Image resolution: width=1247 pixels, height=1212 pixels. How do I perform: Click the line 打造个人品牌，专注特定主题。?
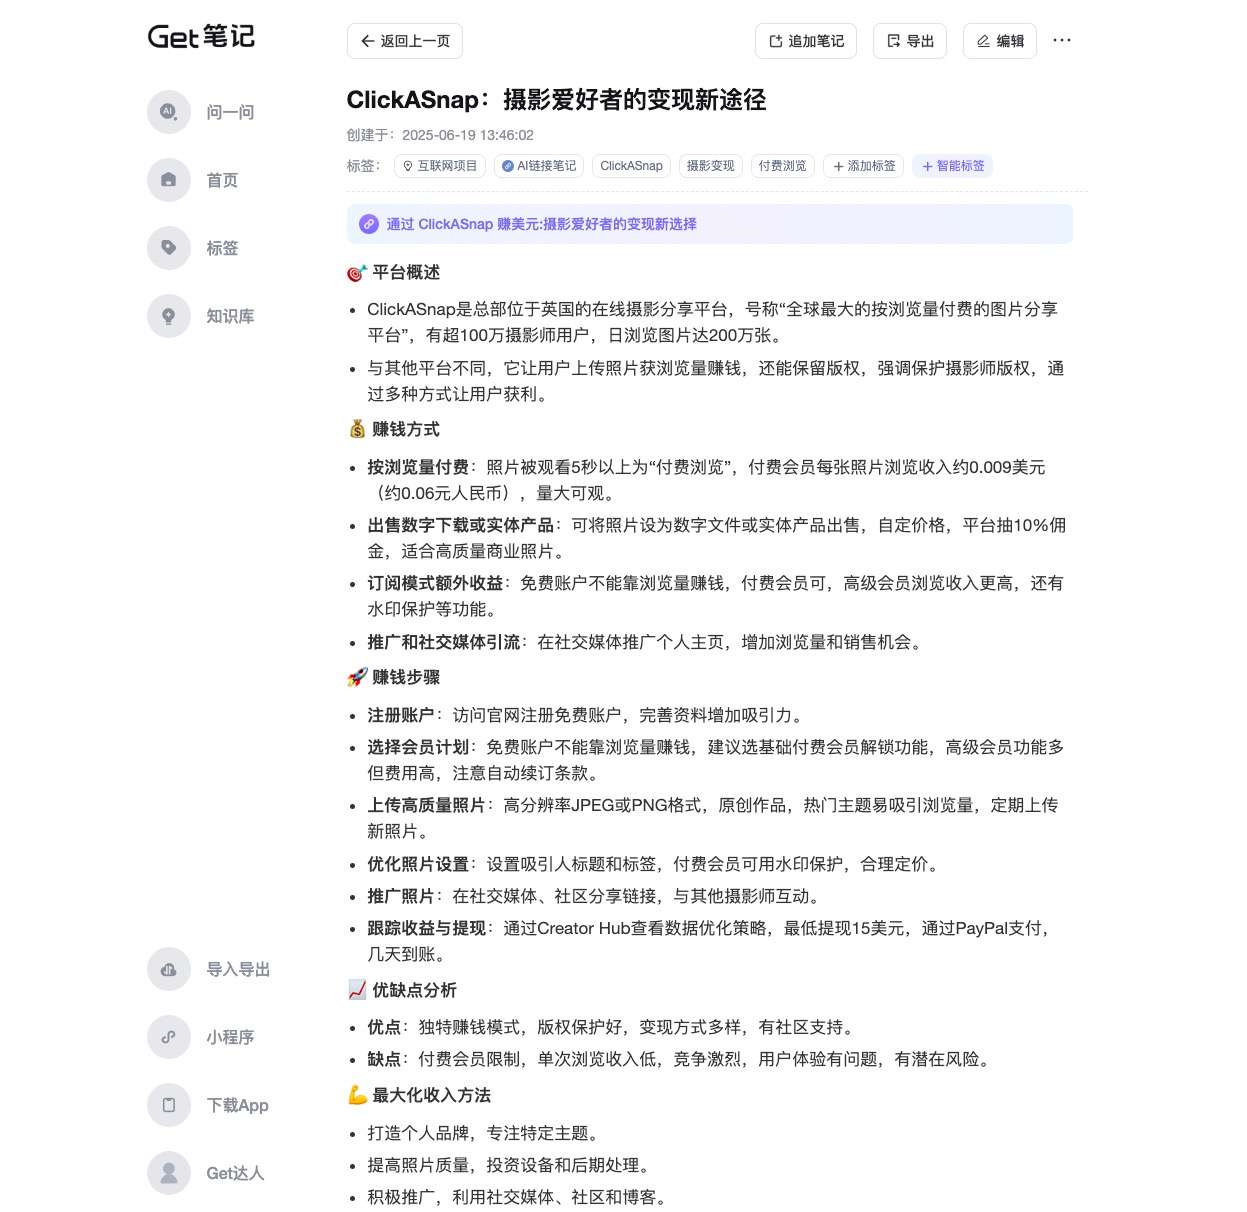pos(486,1133)
